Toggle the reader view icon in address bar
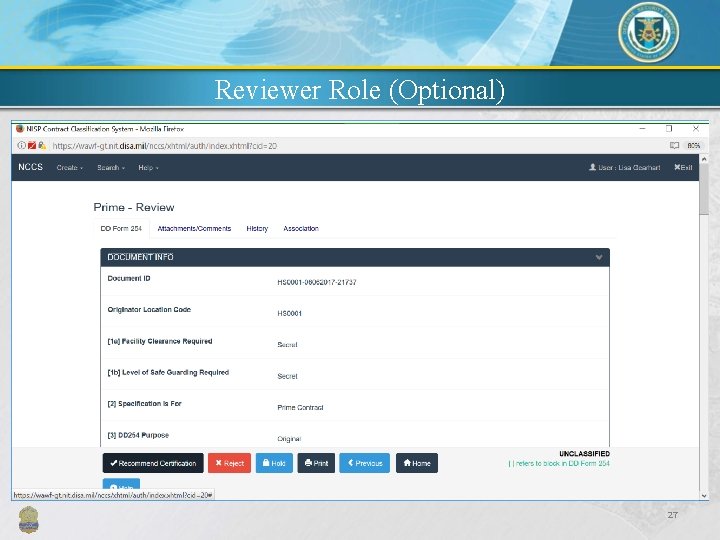 pyautogui.click(x=674, y=146)
